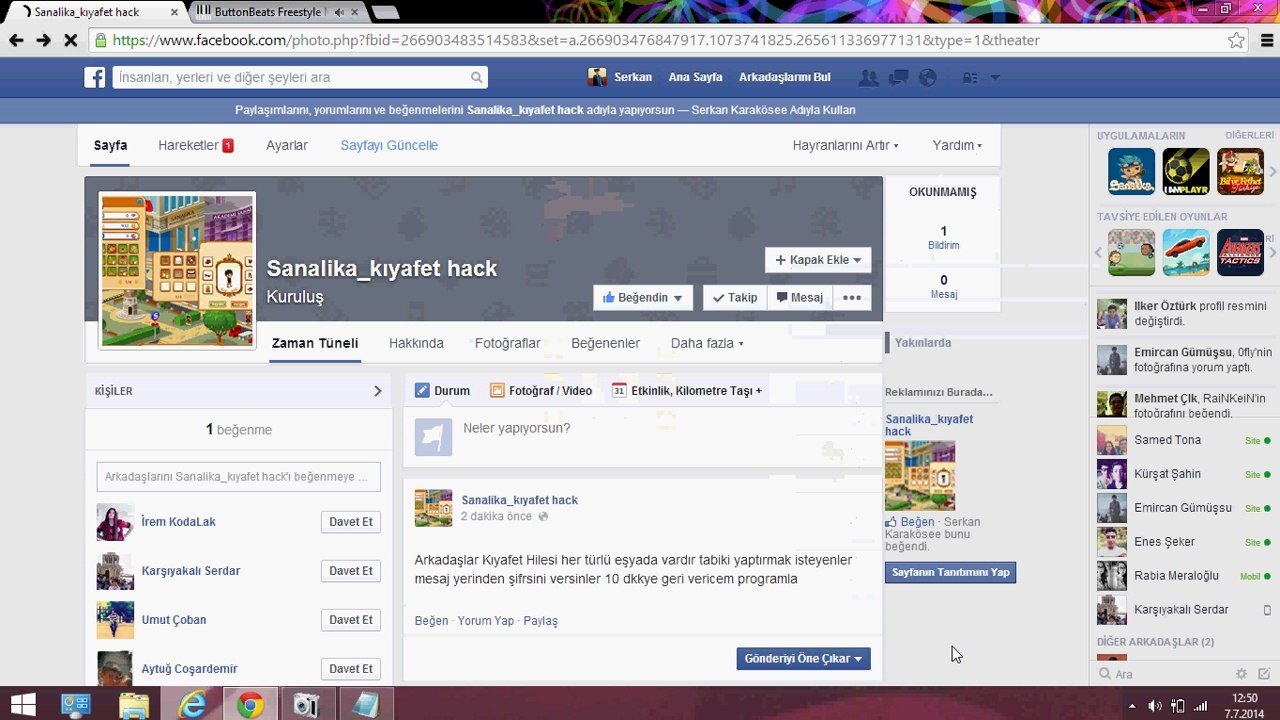Click the chat search Ara field
Image resolution: width=1280 pixels, height=720 pixels.
pyautogui.click(x=1165, y=674)
